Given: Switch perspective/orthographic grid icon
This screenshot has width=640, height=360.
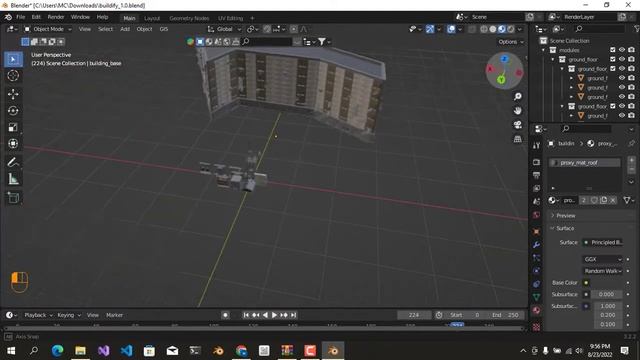Looking at the screenshot, I should [x=518, y=139].
